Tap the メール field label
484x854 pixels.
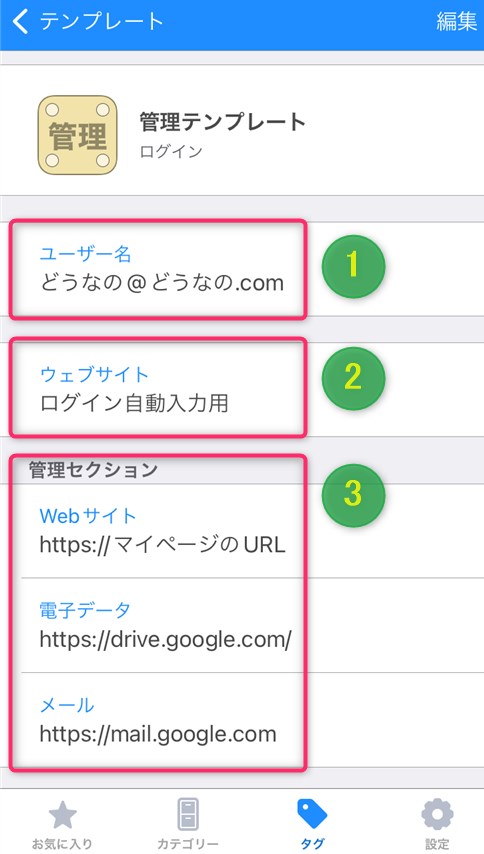pos(67,705)
